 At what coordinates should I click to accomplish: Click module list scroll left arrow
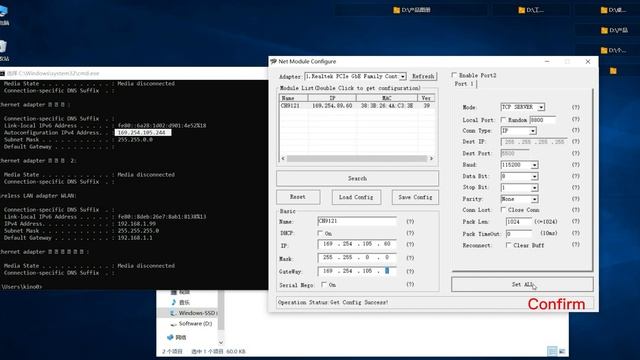coord(283,158)
